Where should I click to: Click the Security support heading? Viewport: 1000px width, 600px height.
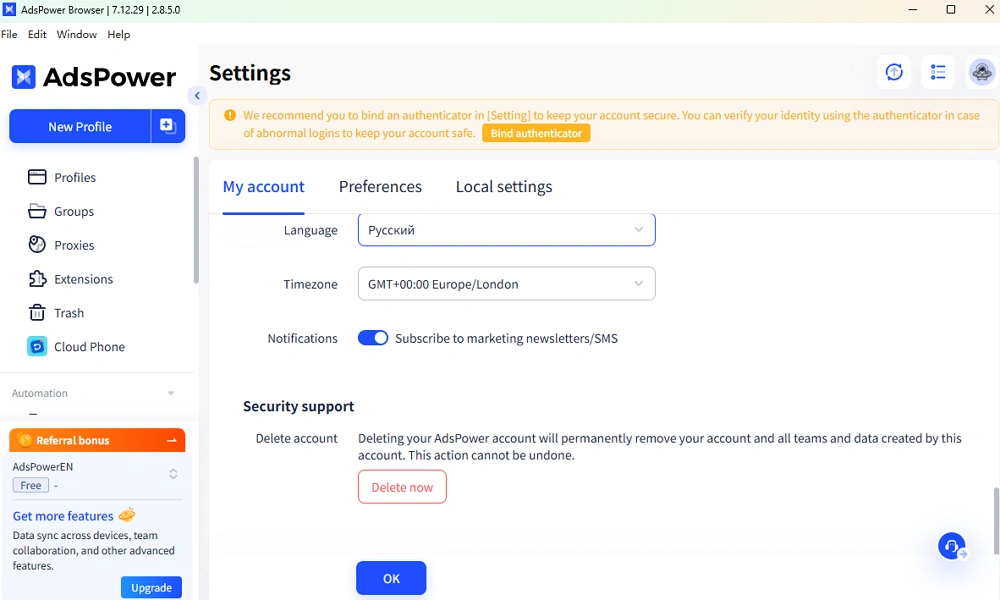coord(298,406)
